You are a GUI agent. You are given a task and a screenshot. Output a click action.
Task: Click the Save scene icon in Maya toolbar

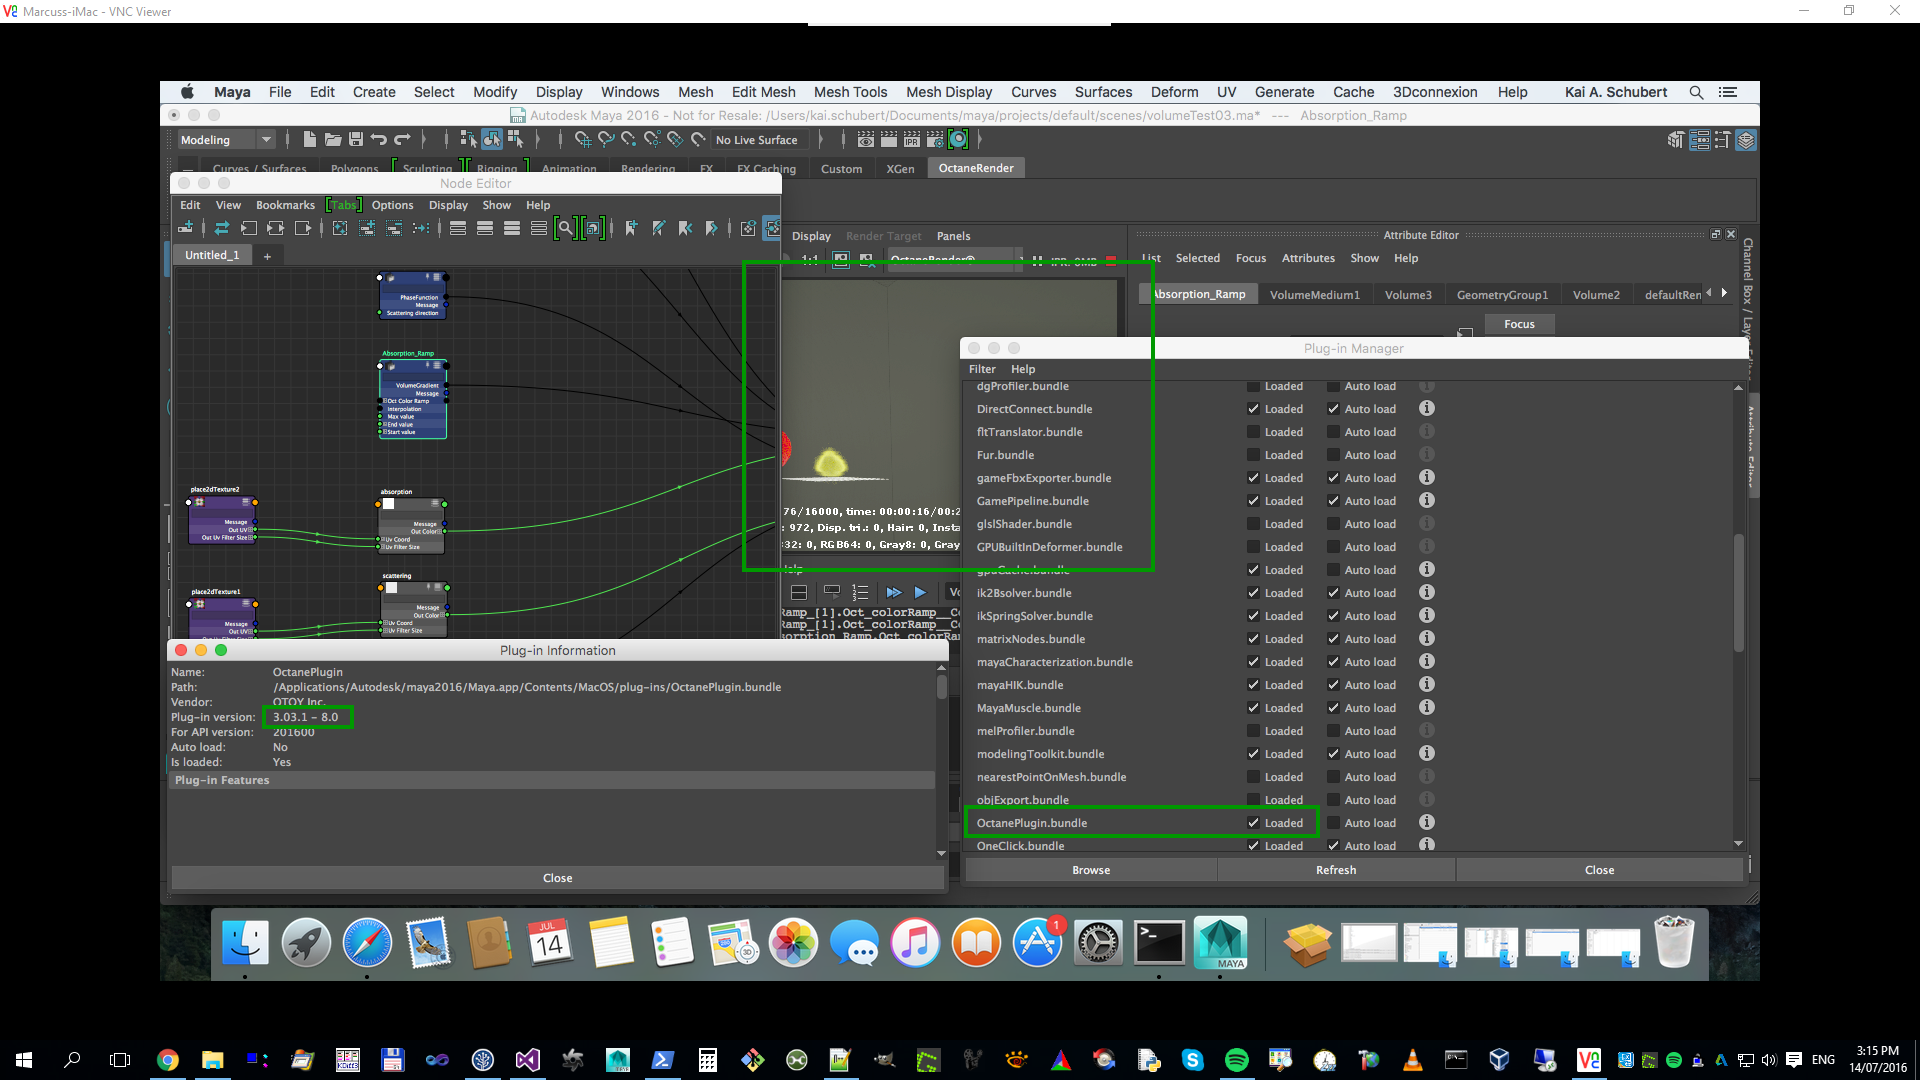click(356, 140)
